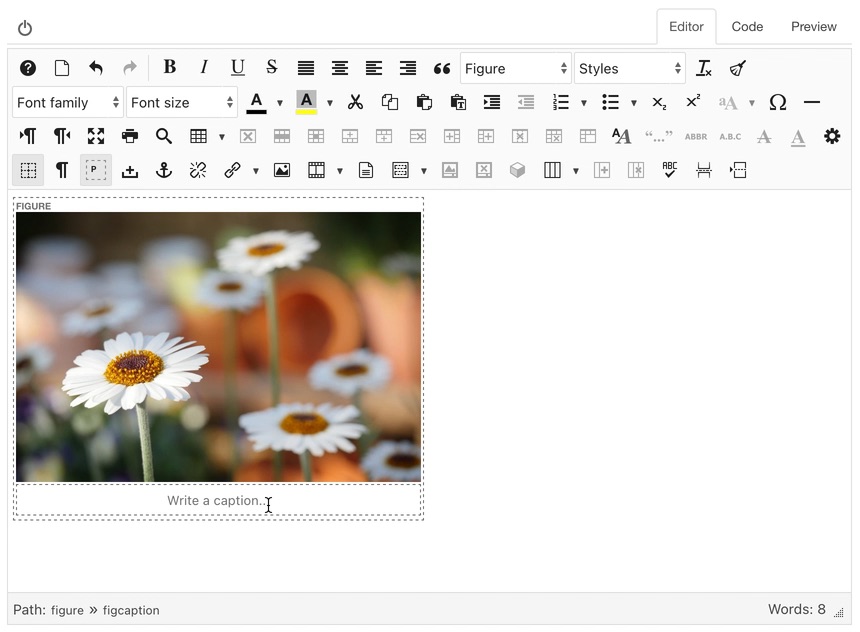860x632 pixels.
Task: Click the Cut scissors icon
Action: 355,102
